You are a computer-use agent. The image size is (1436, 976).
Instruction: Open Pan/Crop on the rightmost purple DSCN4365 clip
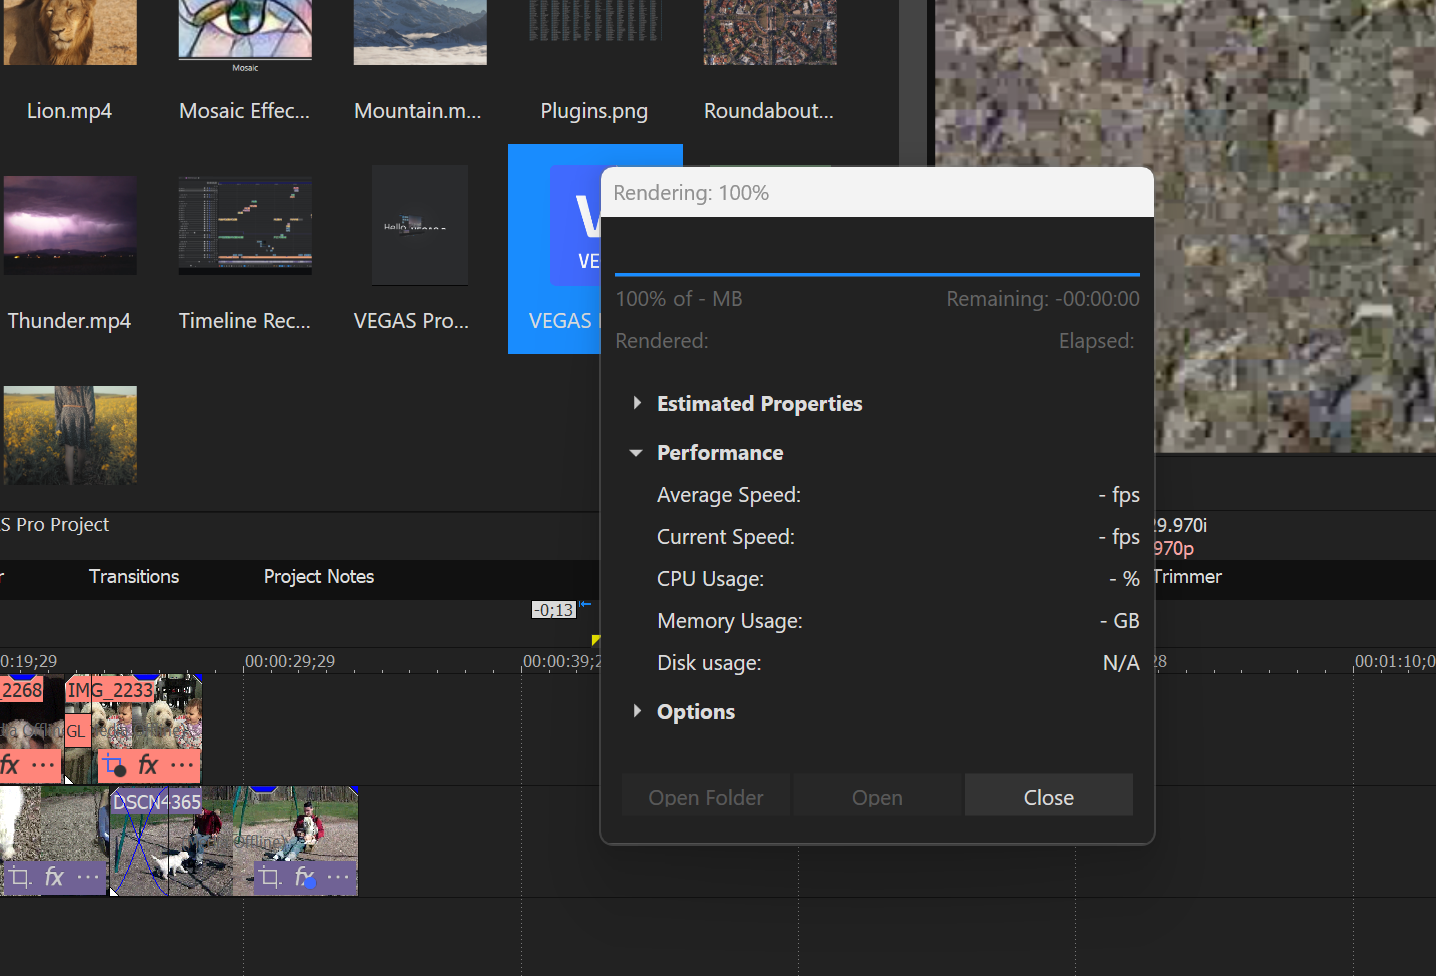click(x=269, y=878)
